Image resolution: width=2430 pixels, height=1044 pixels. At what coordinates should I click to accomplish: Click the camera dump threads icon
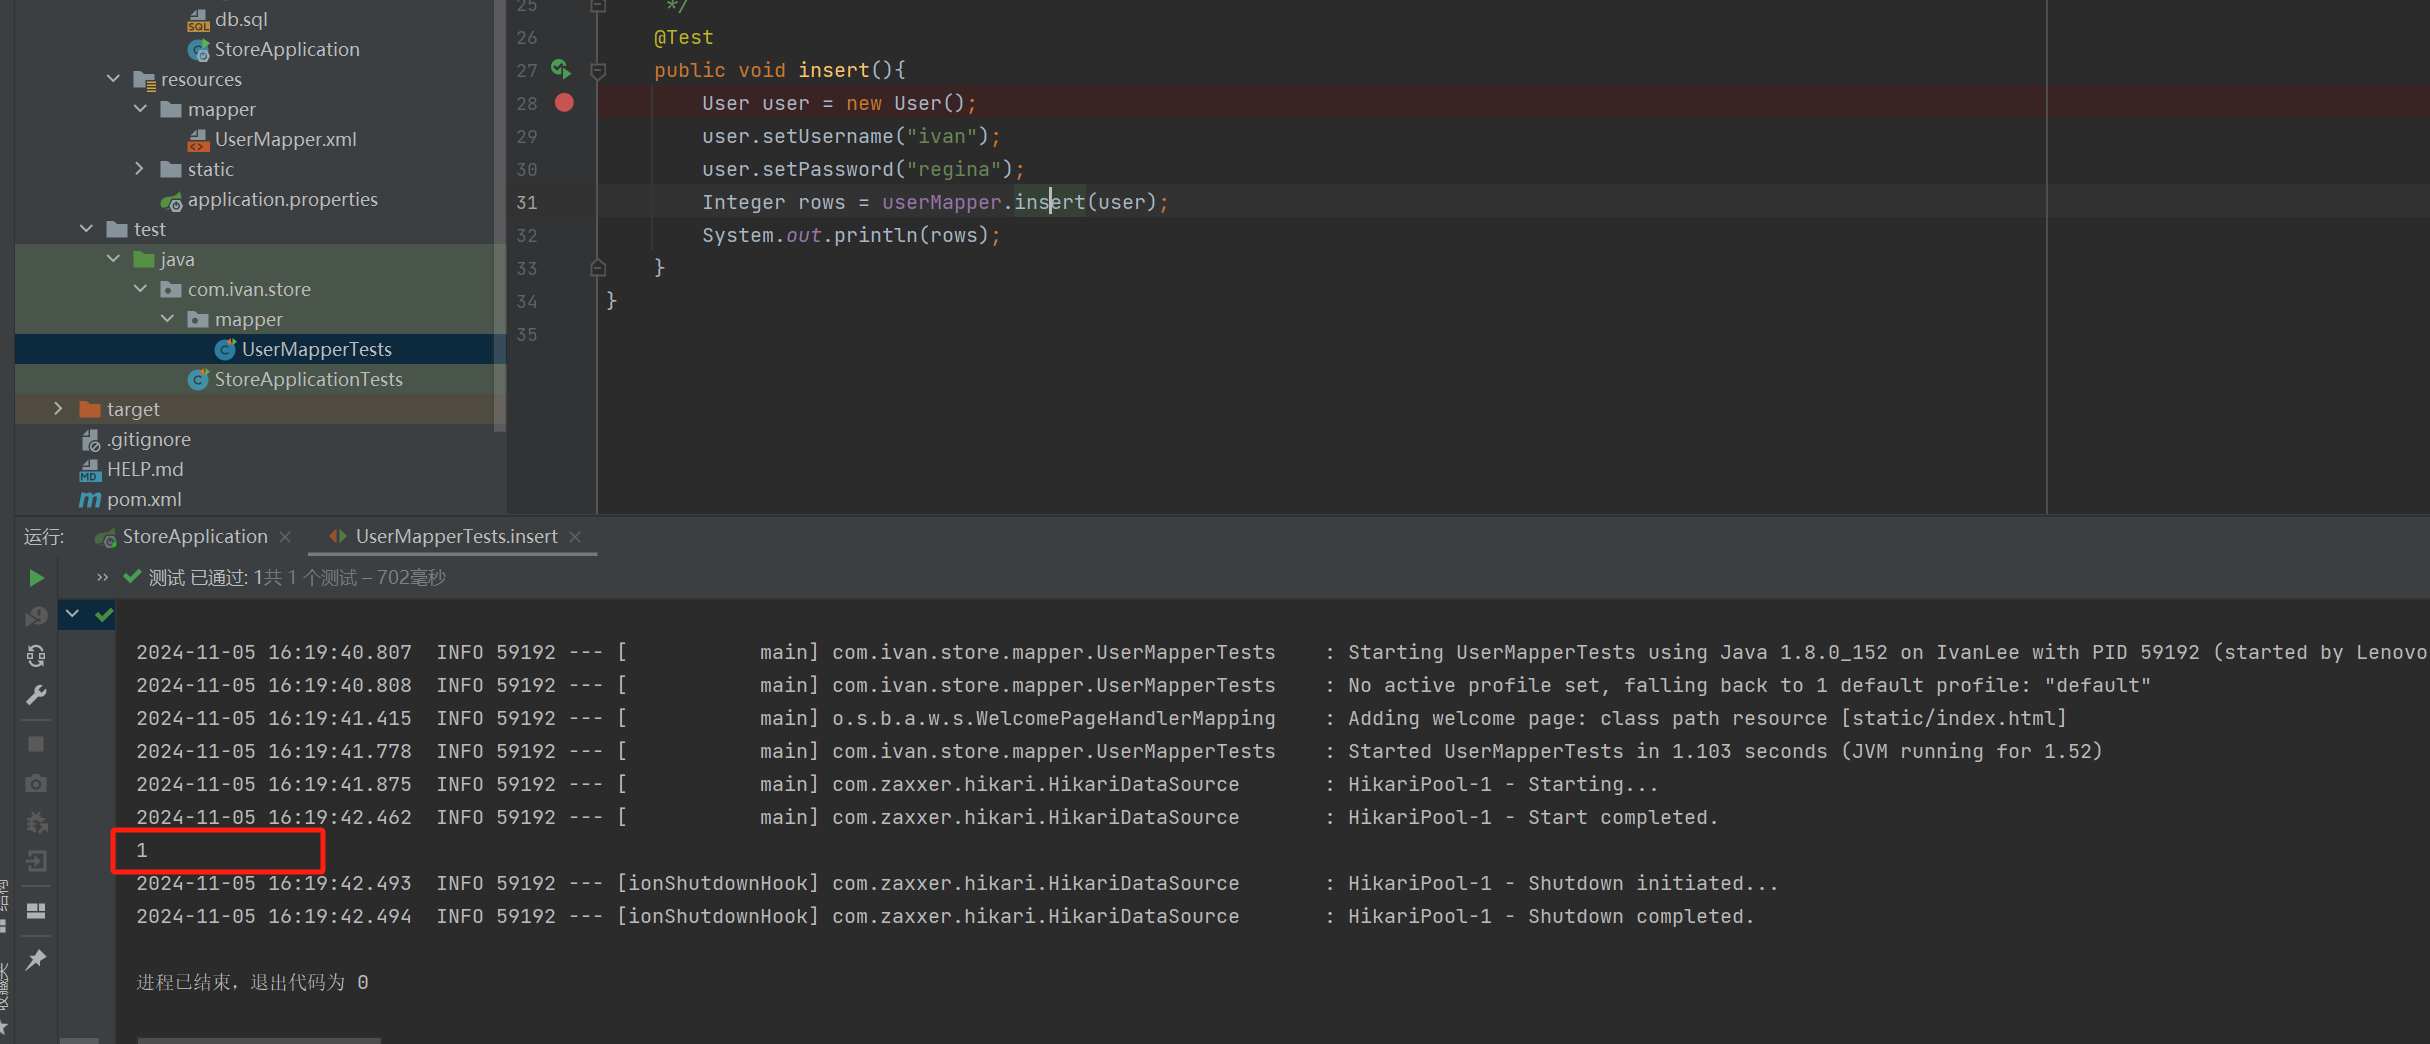(36, 783)
